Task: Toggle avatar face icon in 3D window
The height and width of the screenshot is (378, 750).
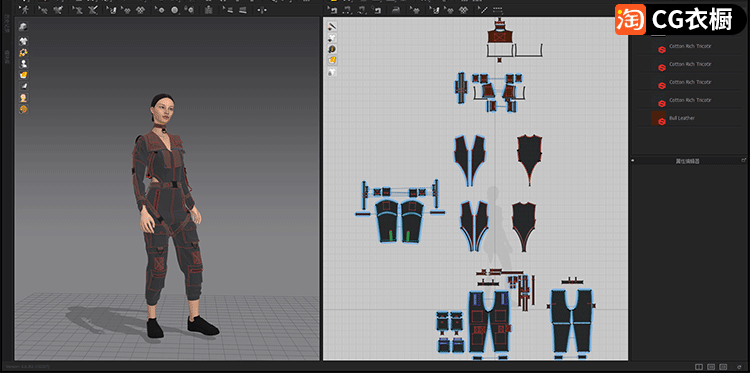Action: click(23, 98)
